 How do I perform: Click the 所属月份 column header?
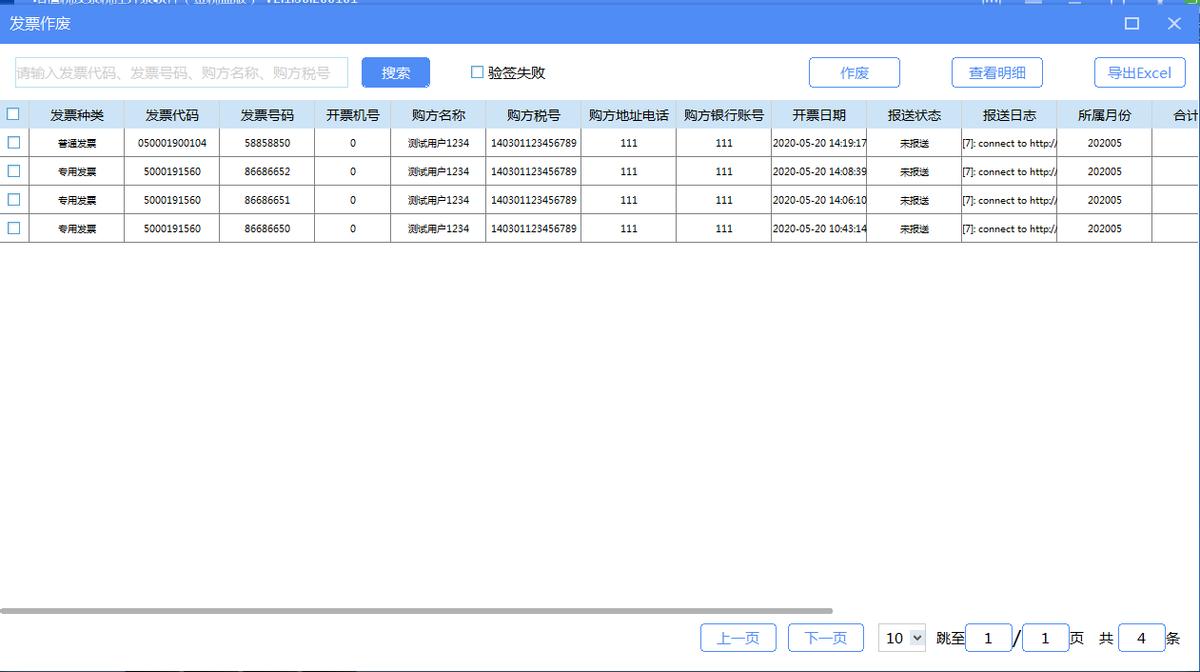click(x=1104, y=115)
